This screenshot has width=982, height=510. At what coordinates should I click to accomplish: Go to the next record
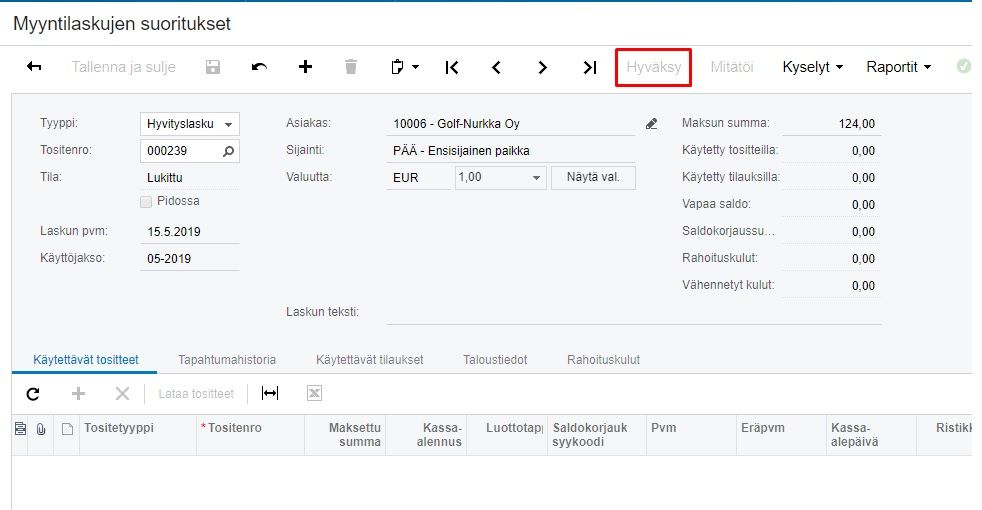point(542,67)
